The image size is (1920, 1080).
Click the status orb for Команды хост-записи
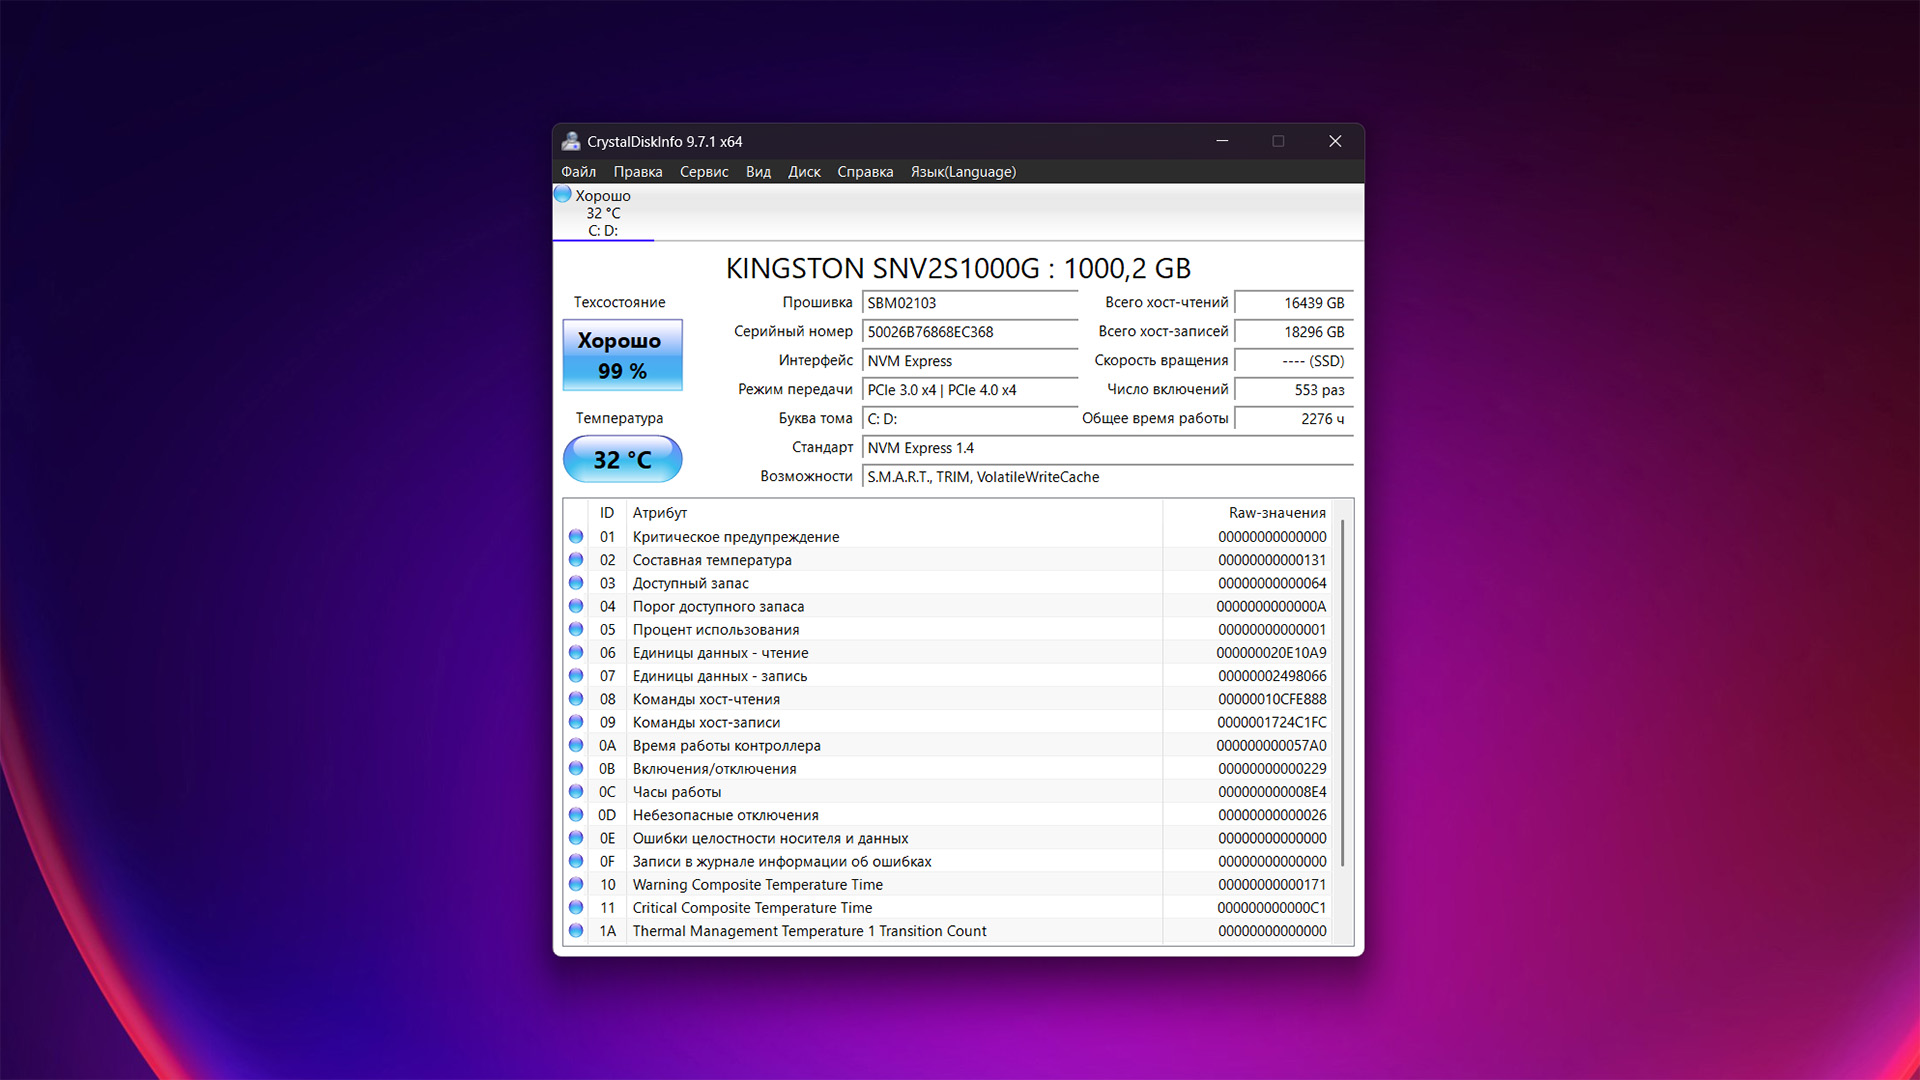[x=576, y=722]
